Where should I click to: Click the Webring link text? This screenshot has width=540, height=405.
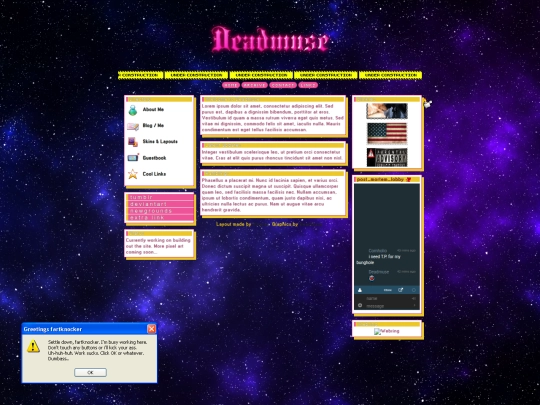[x=389, y=331]
